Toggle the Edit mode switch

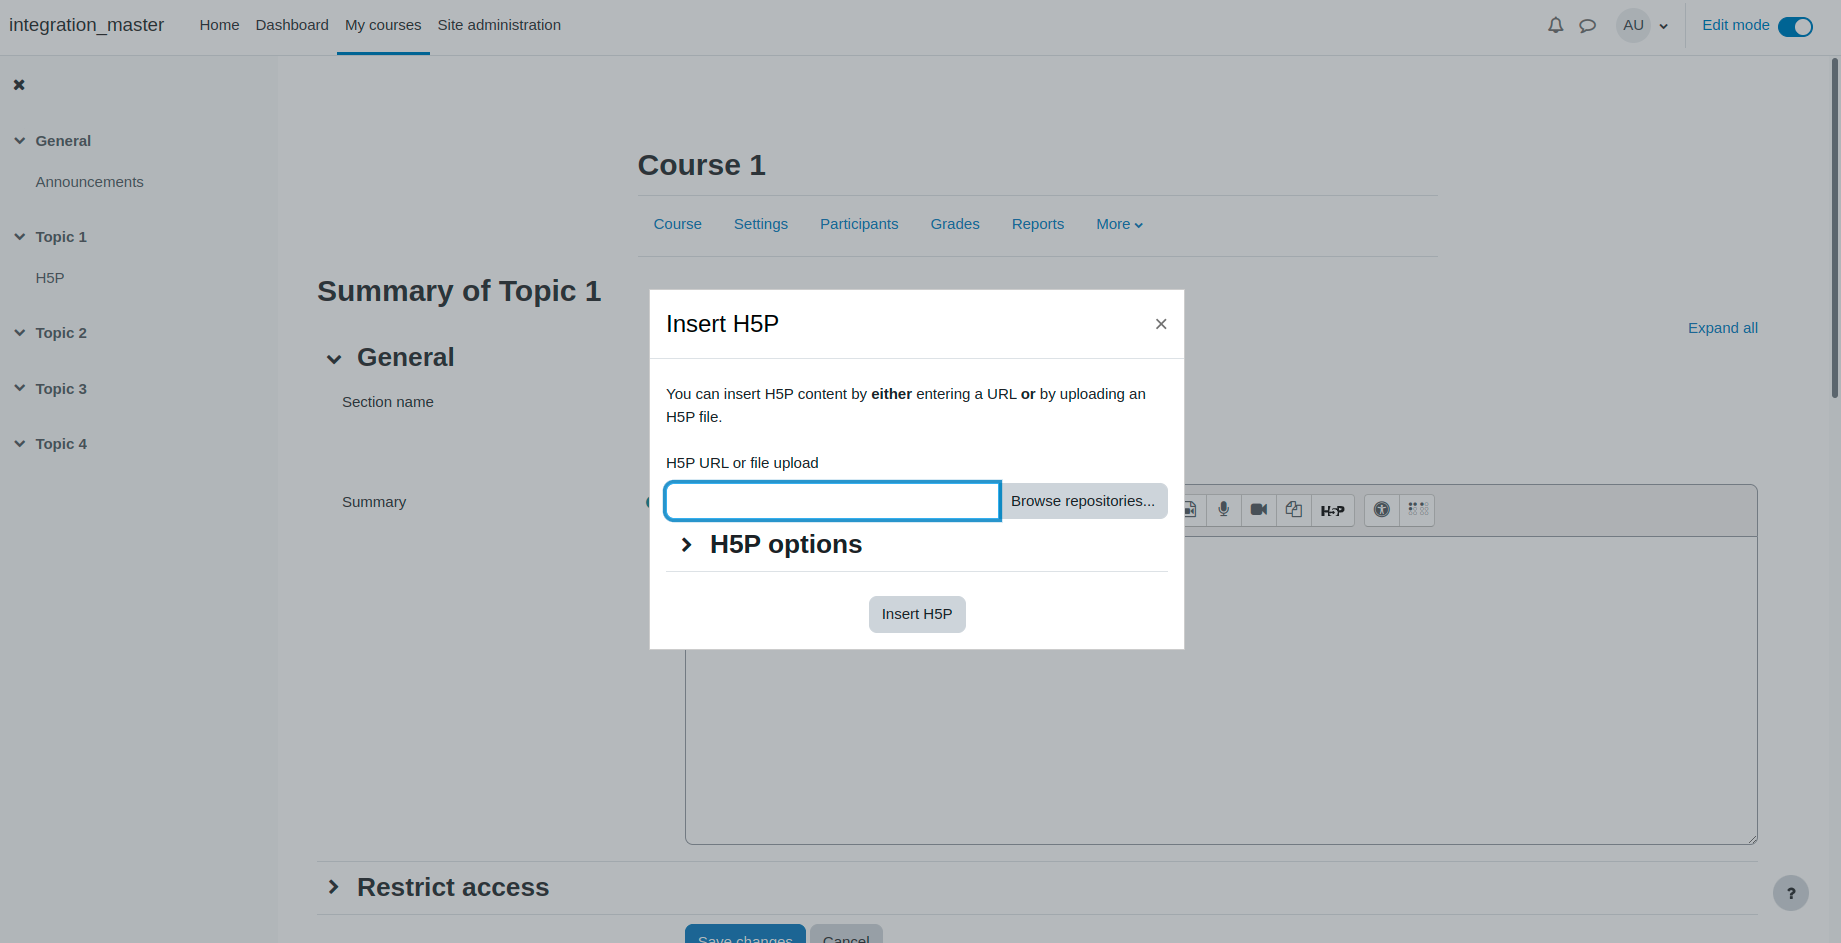tap(1795, 27)
